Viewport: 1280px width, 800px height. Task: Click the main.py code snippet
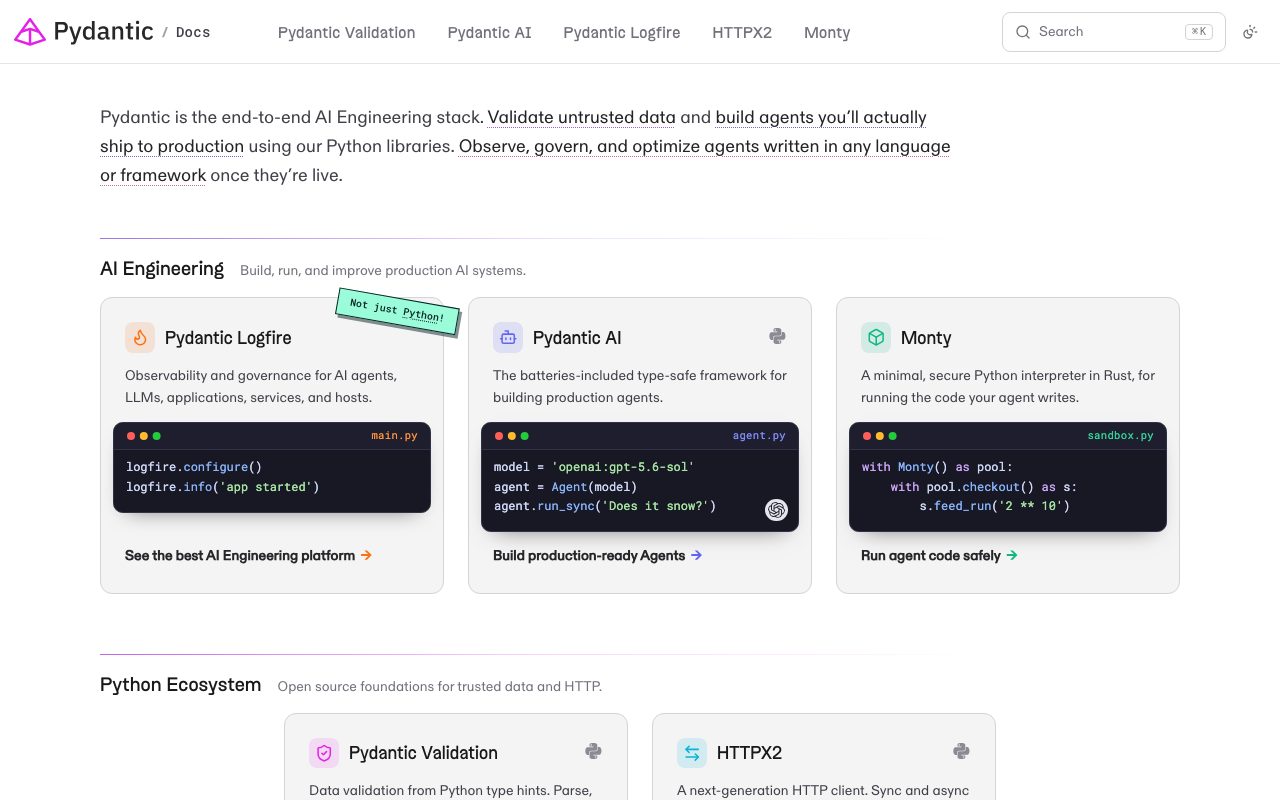(x=272, y=467)
